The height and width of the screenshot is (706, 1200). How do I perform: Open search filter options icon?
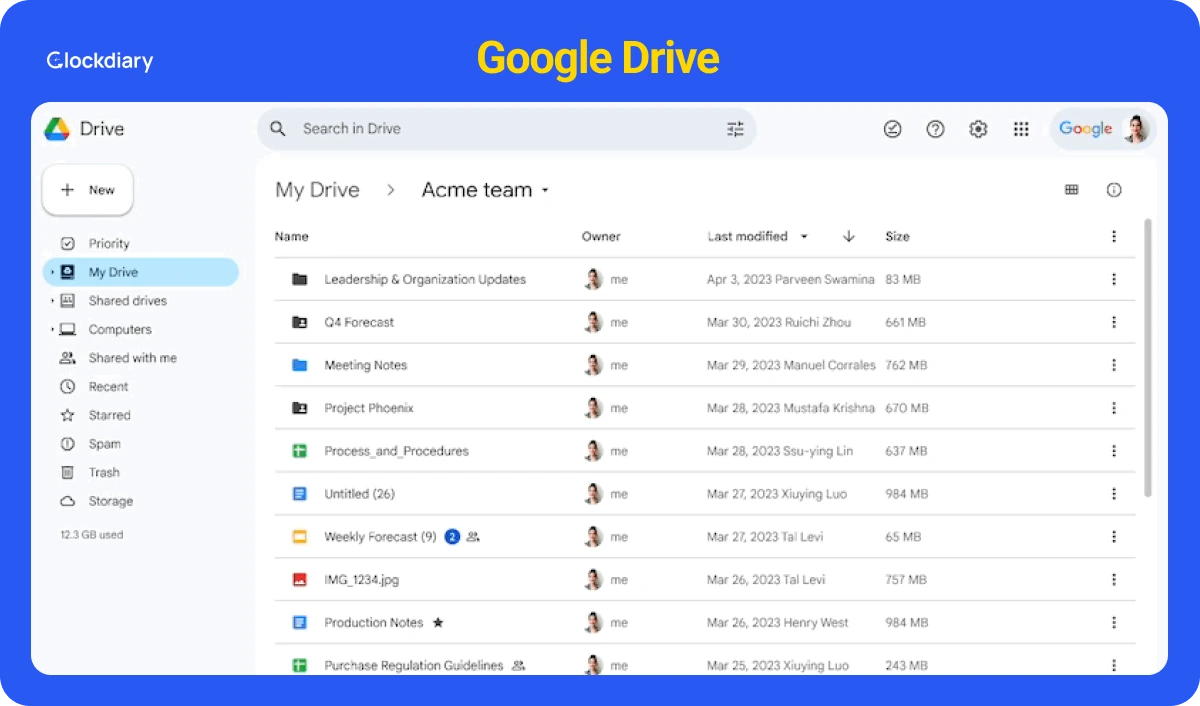point(735,129)
